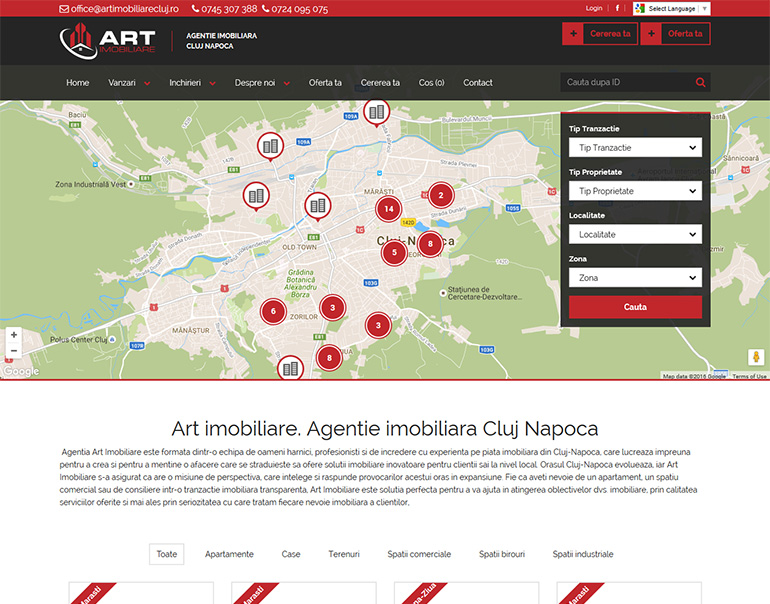
Task: Click the map cluster marker 5
Action: click(x=394, y=252)
